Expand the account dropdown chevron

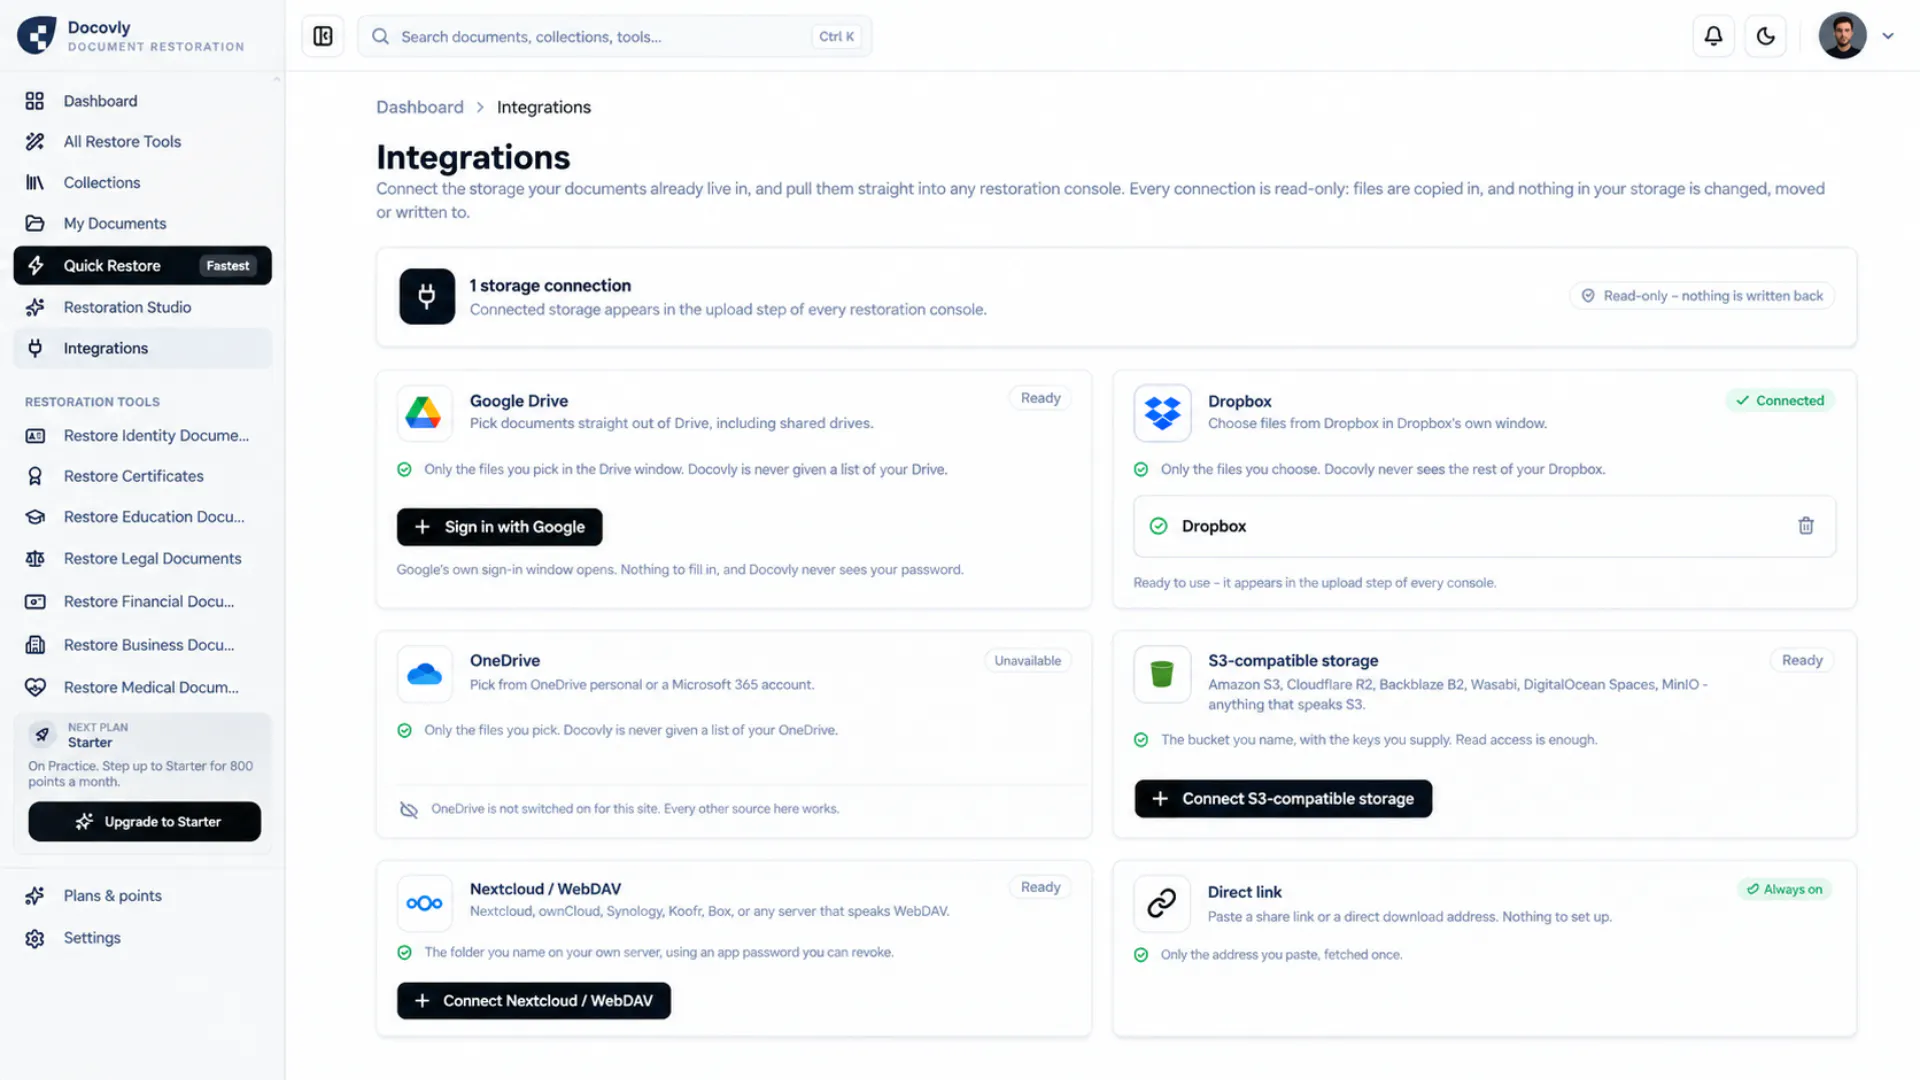coord(1888,36)
